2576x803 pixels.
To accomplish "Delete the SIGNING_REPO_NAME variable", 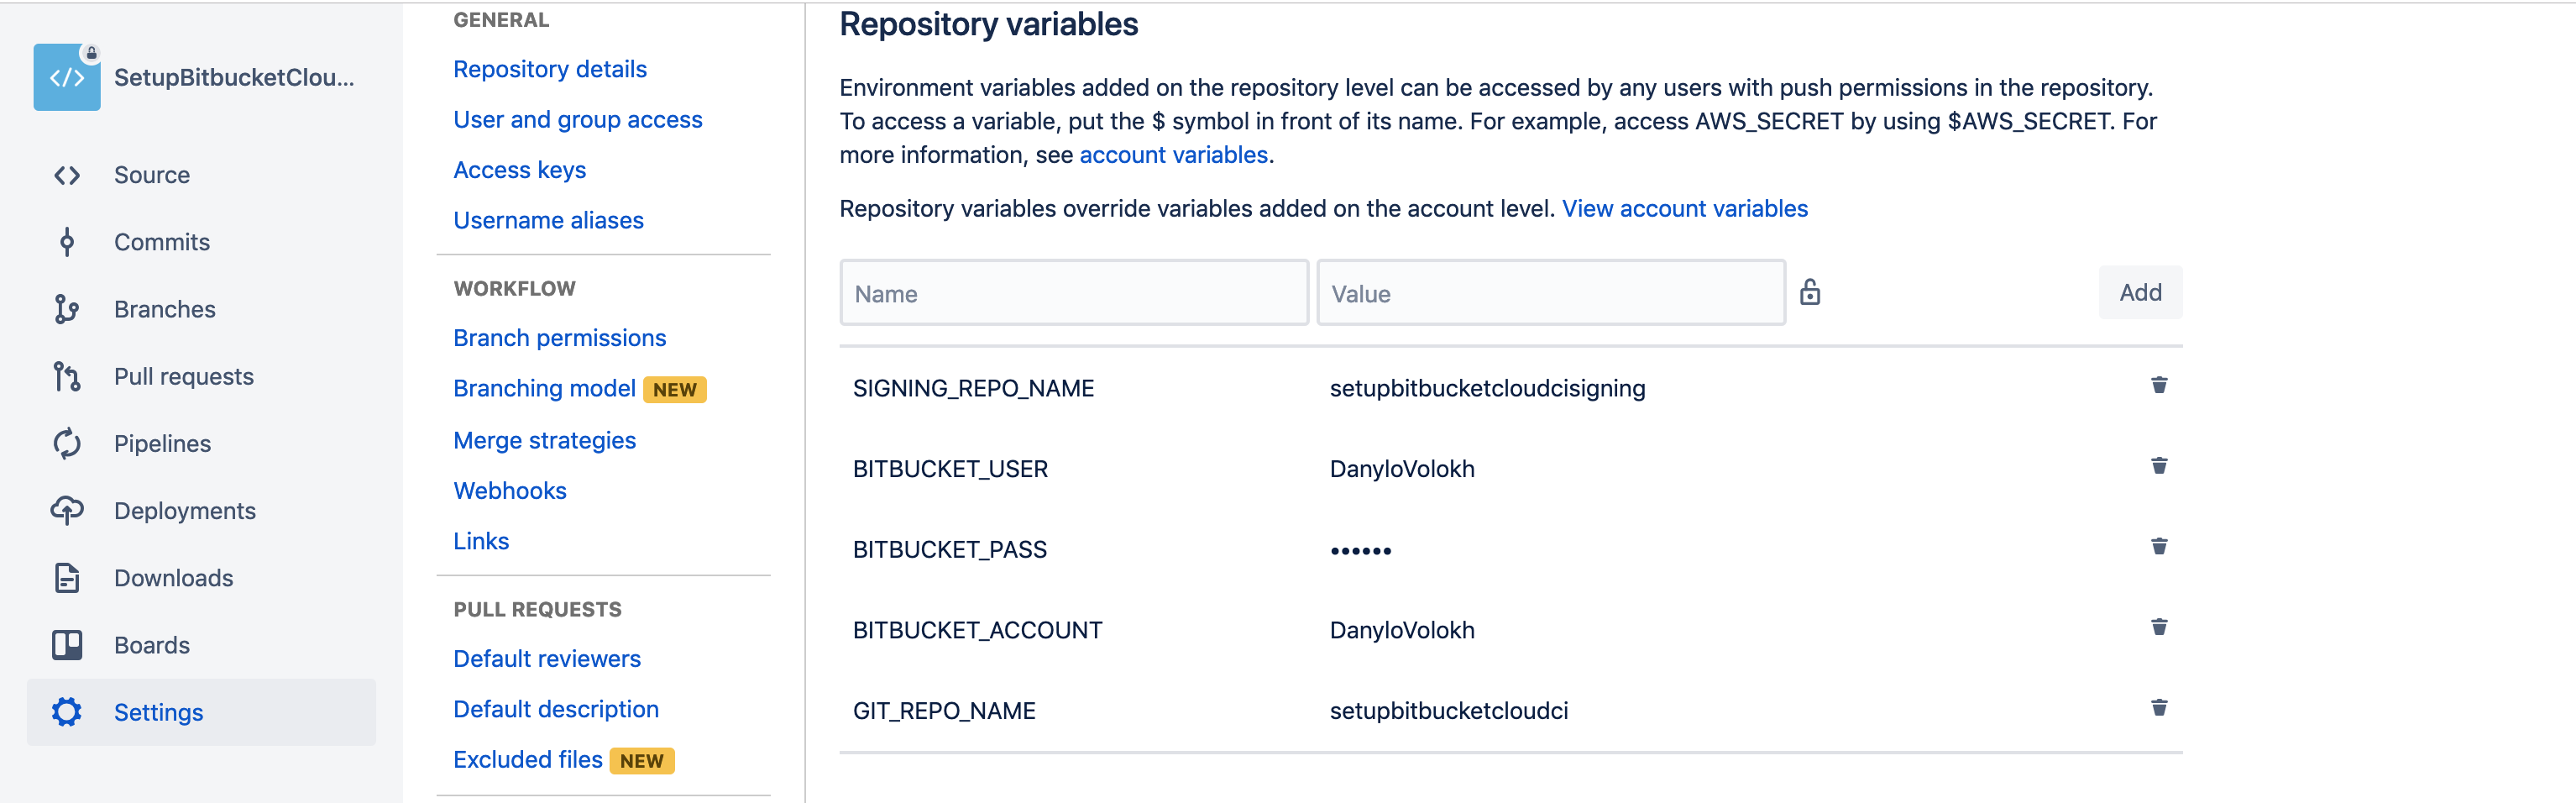I will (2159, 386).
